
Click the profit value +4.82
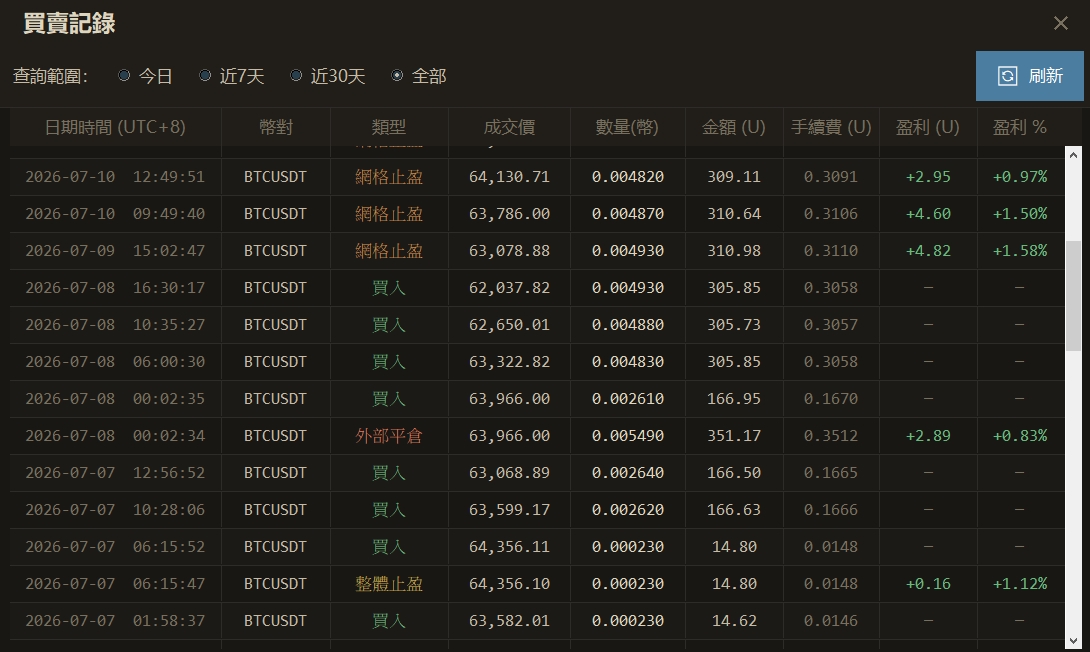click(928, 250)
